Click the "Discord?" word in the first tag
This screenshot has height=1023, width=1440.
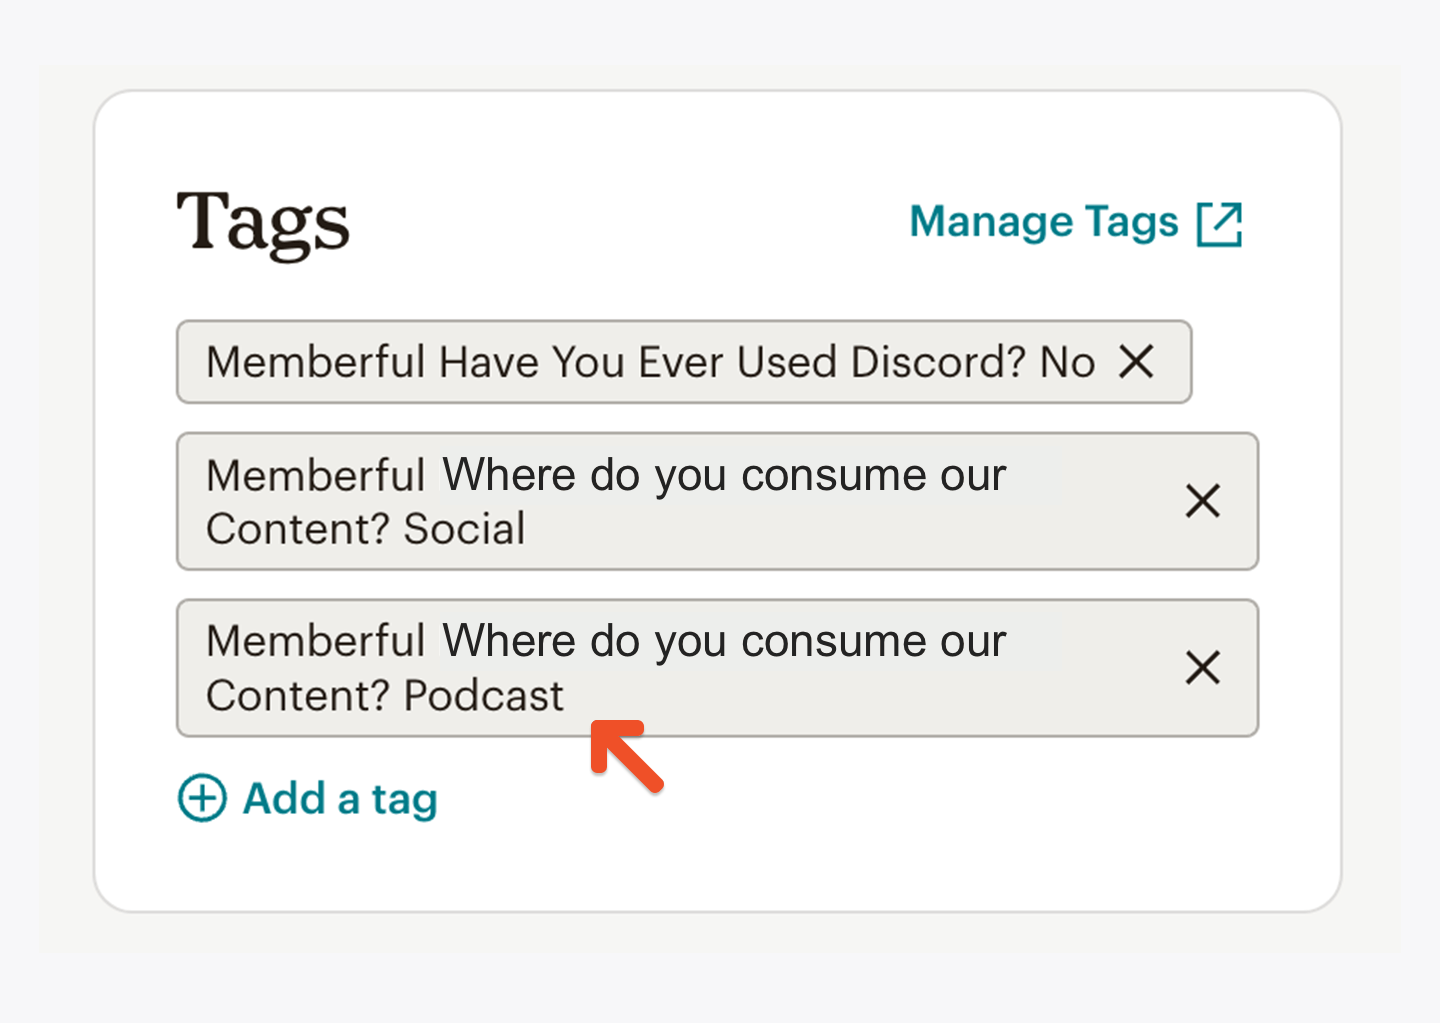pos(938,362)
